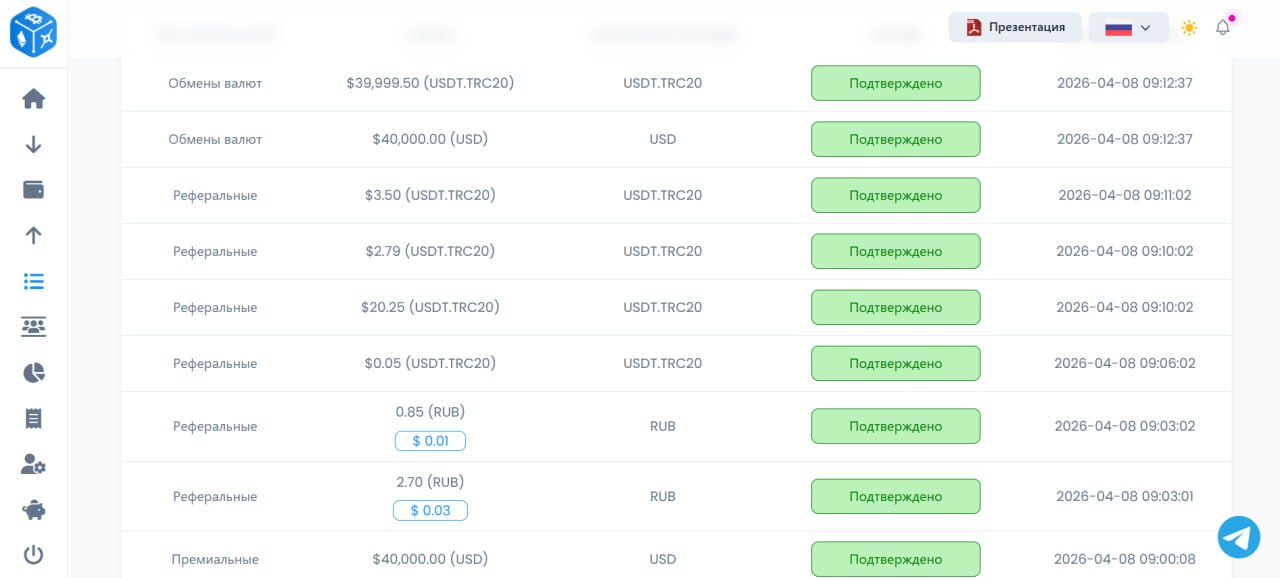
Task: Open the pie chart statistics icon
Action: coord(34,373)
